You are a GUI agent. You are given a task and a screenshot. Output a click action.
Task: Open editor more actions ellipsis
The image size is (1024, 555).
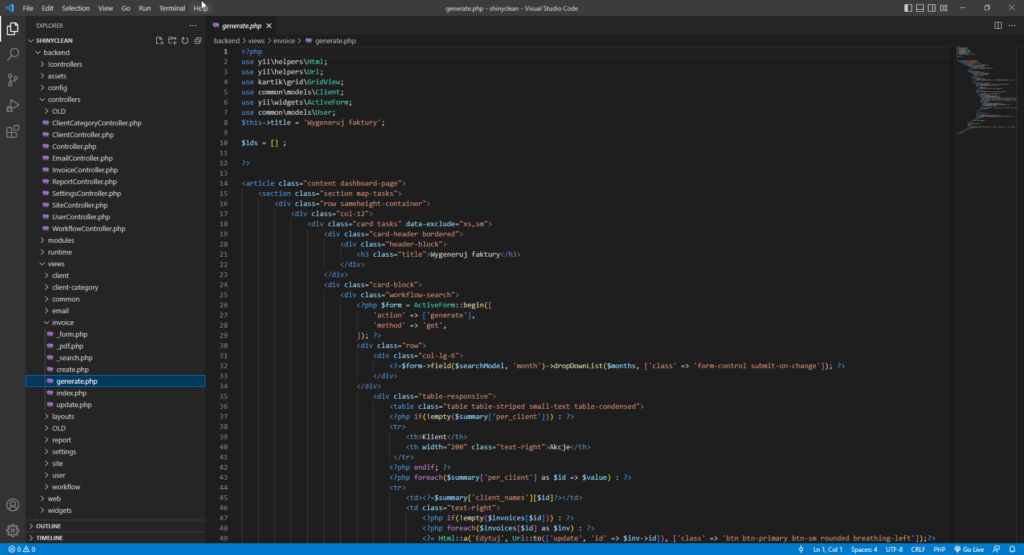point(1012,25)
